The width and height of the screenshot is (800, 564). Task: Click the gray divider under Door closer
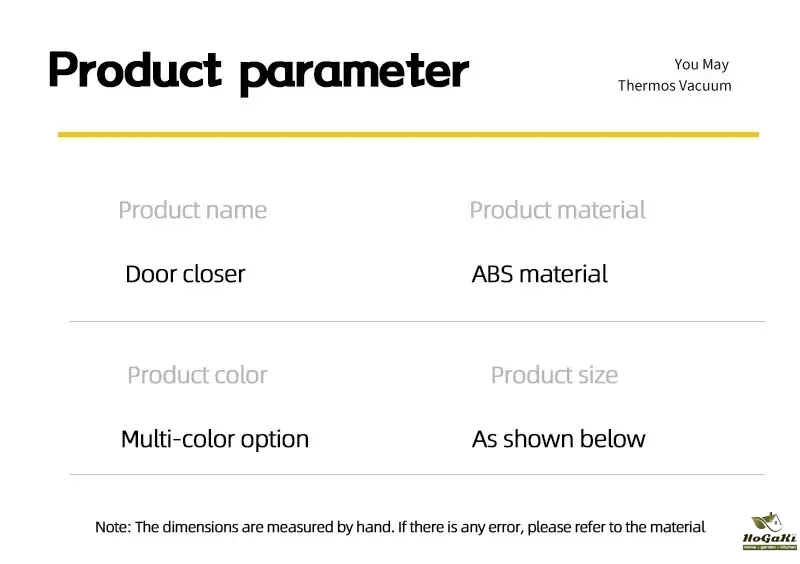tap(416, 321)
